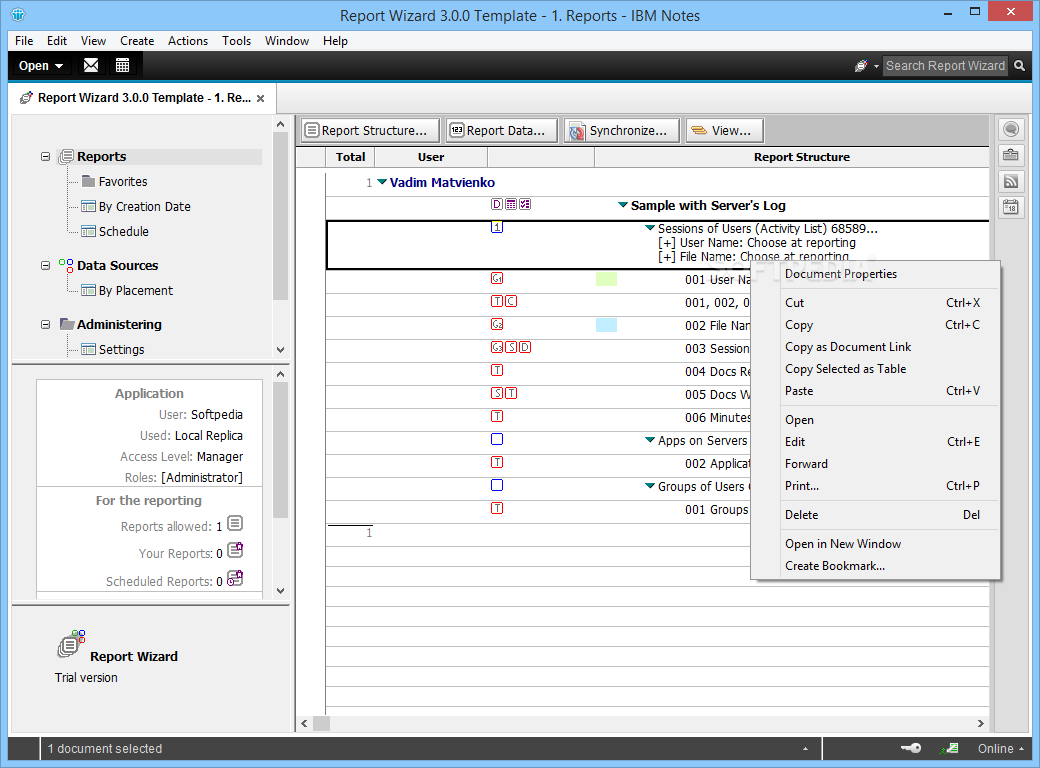The height and width of the screenshot is (768, 1040).
Task: Open the Actions menu
Action: [x=188, y=40]
